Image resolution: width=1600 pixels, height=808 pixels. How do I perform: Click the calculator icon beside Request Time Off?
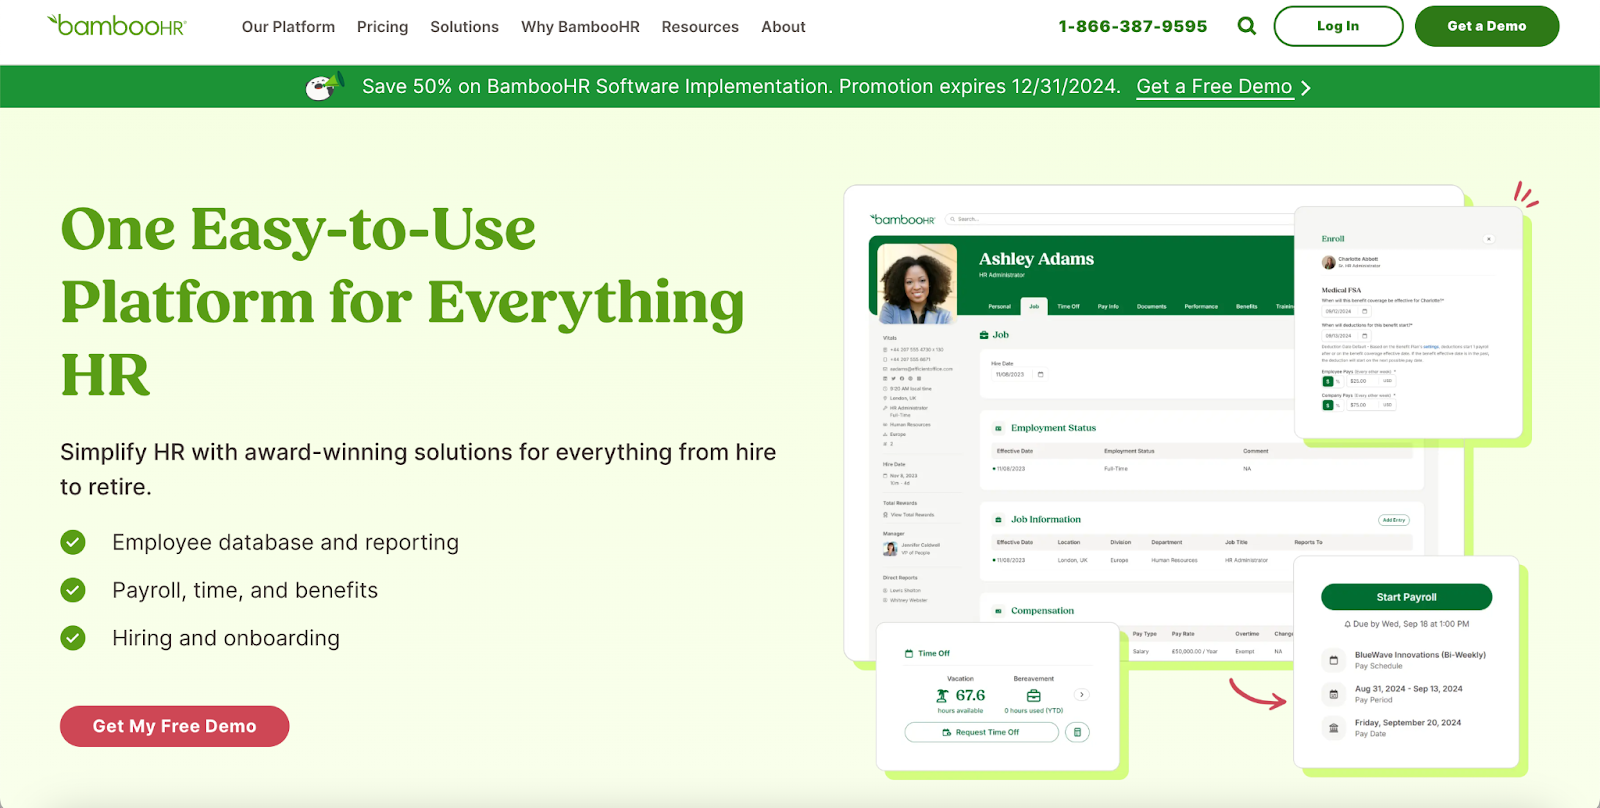click(x=1077, y=732)
